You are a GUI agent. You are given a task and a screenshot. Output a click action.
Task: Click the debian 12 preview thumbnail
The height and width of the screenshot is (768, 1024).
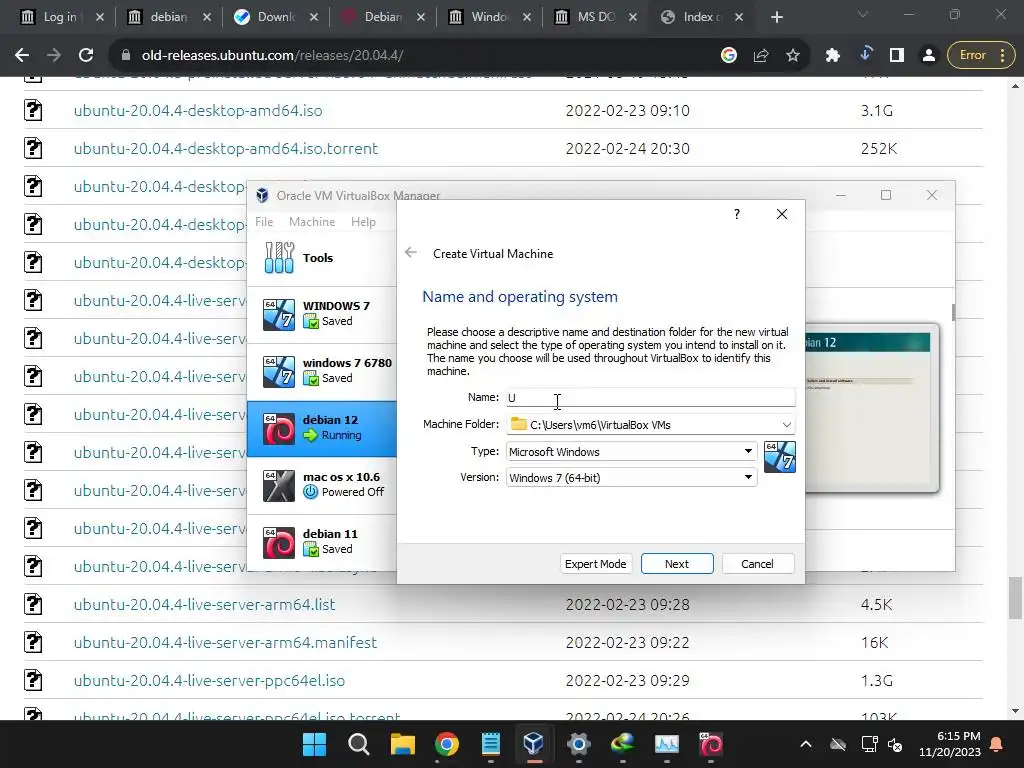872,408
